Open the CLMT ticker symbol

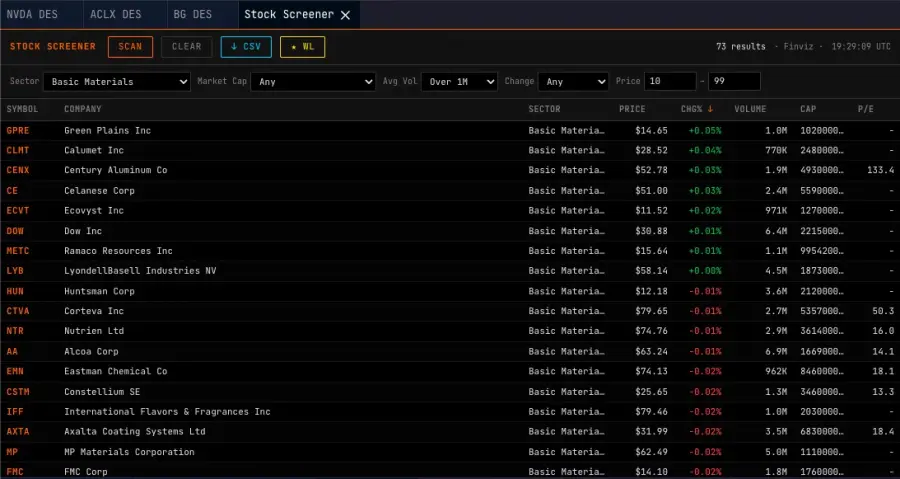click(x=18, y=150)
